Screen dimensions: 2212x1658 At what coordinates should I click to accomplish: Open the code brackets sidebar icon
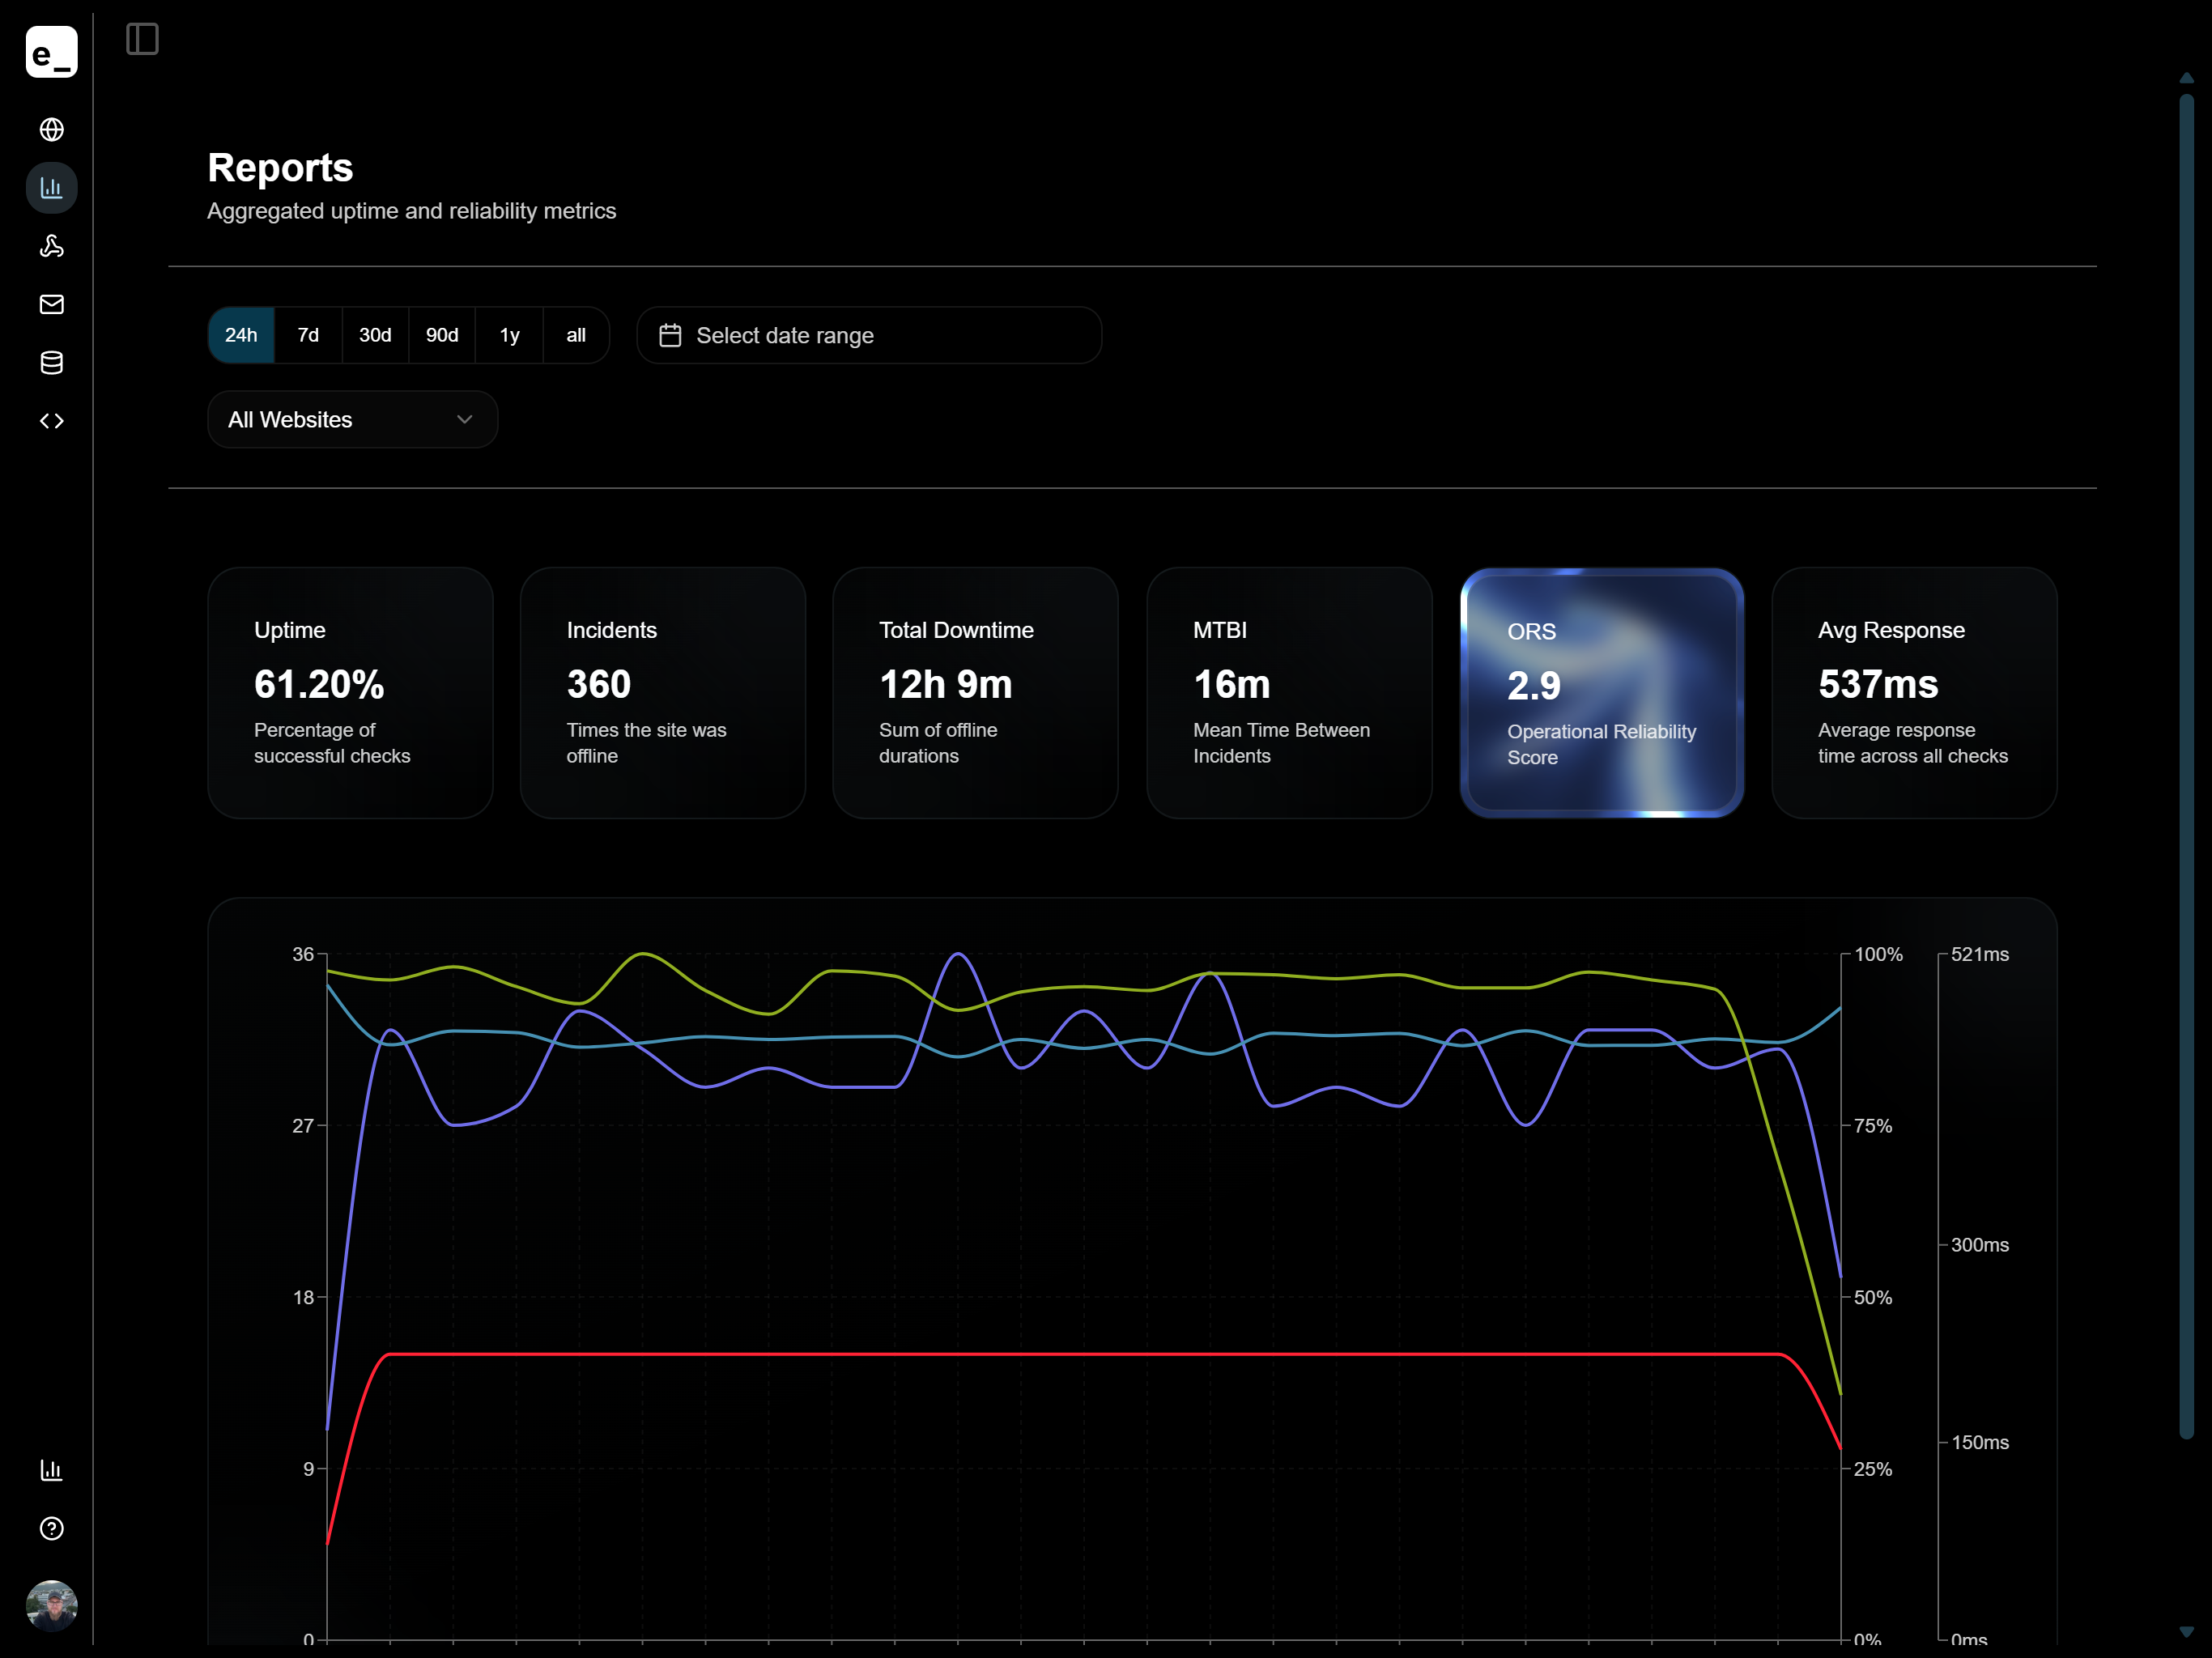(51, 421)
